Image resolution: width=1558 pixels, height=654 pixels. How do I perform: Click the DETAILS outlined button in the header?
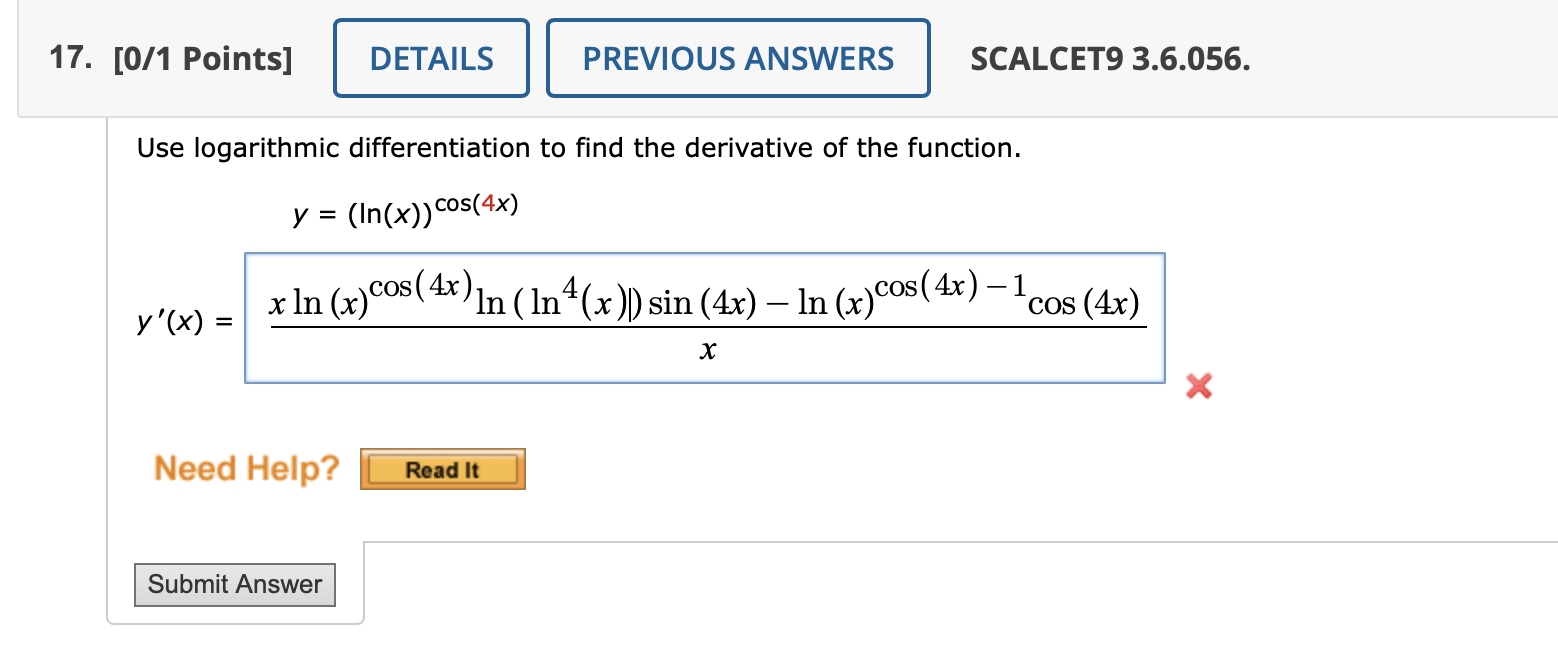[431, 58]
